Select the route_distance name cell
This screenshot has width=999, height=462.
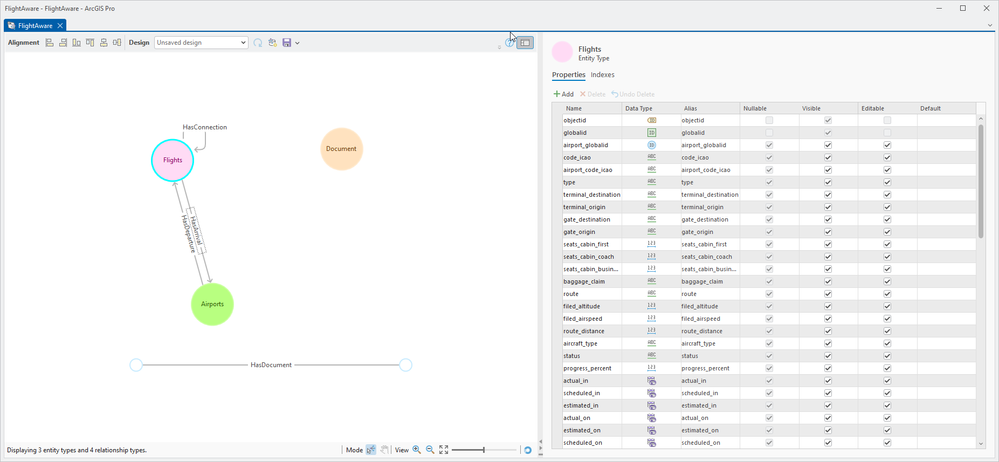point(592,331)
